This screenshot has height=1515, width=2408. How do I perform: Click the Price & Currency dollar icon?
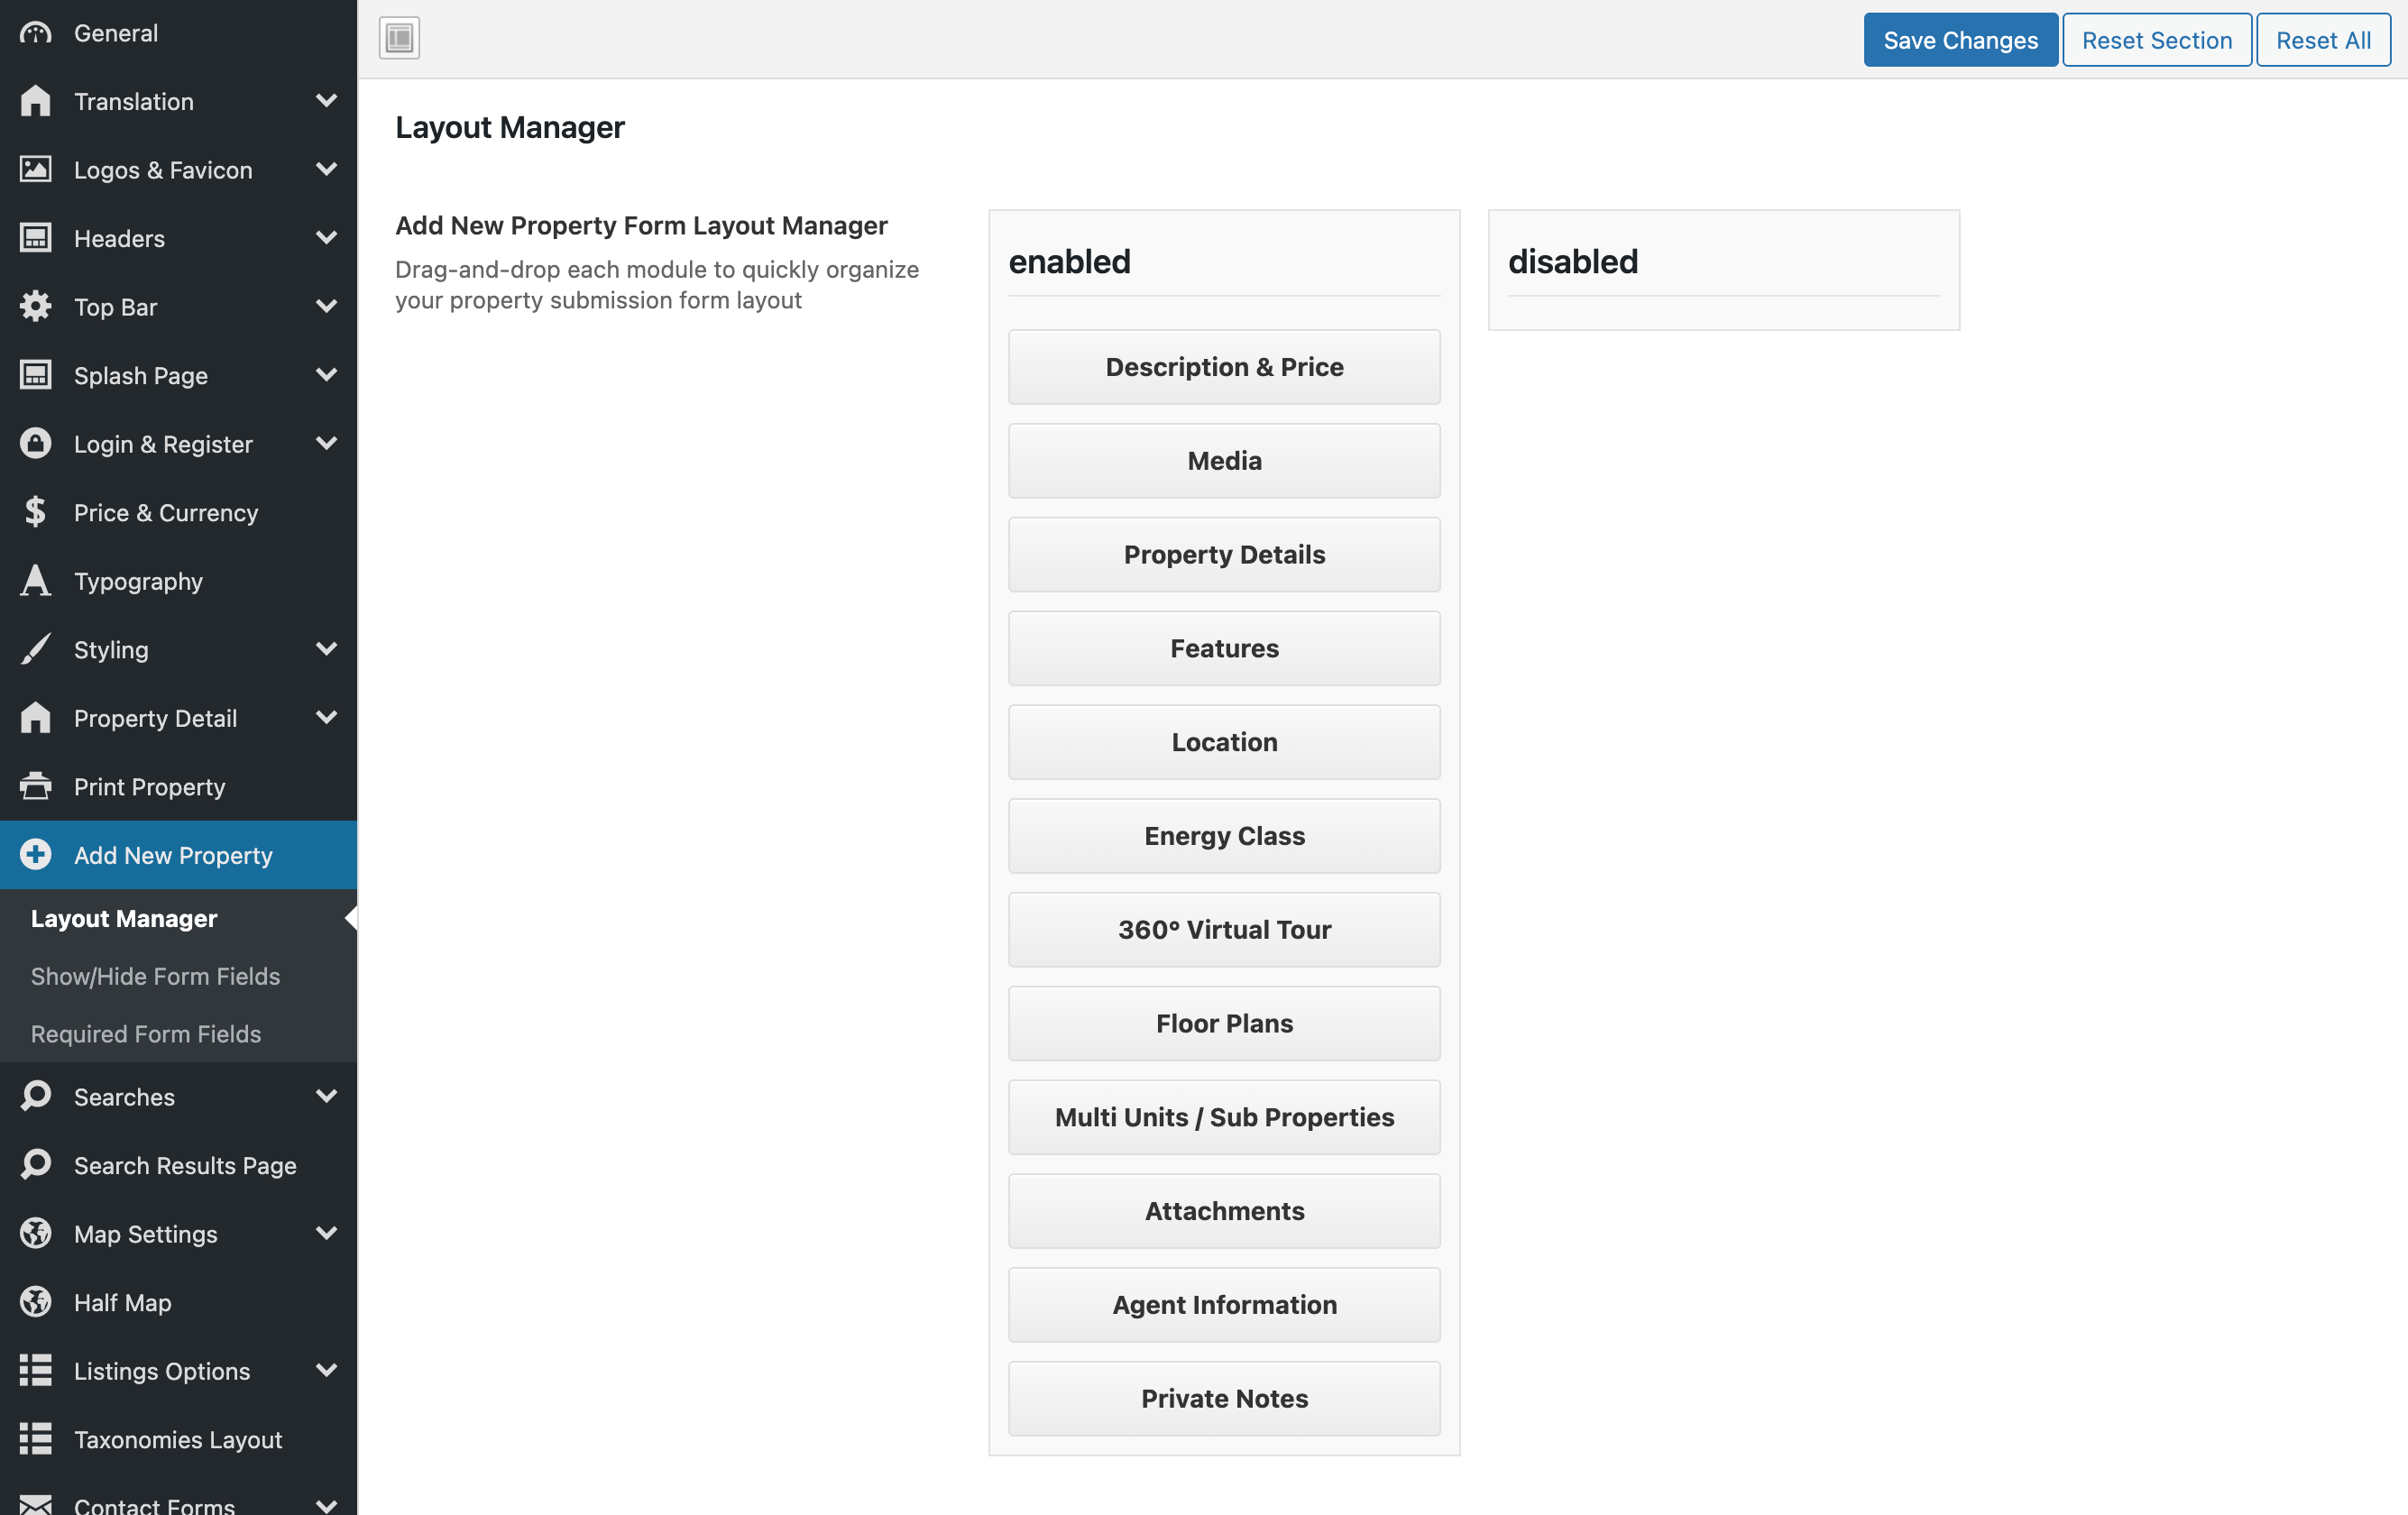point(36,512)
